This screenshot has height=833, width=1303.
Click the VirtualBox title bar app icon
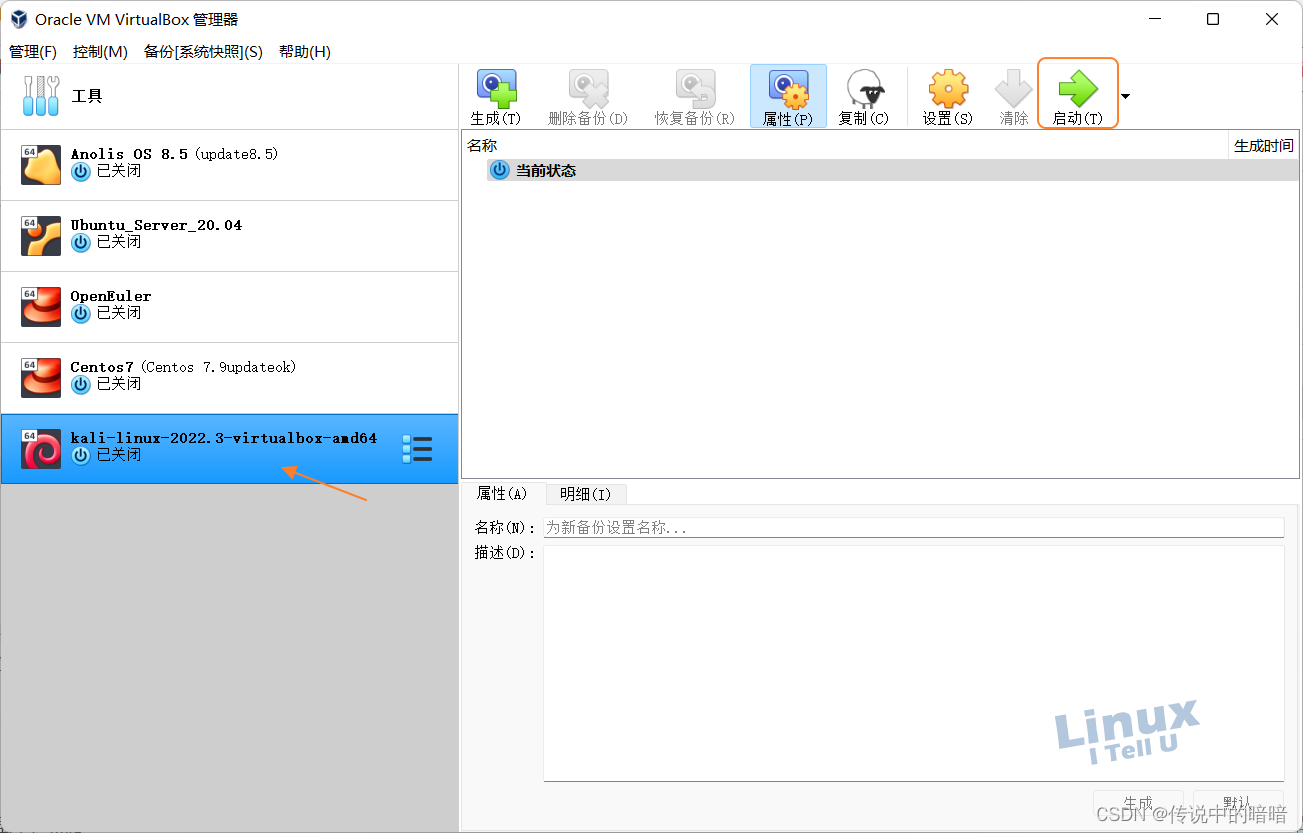[x=18, y=19]
